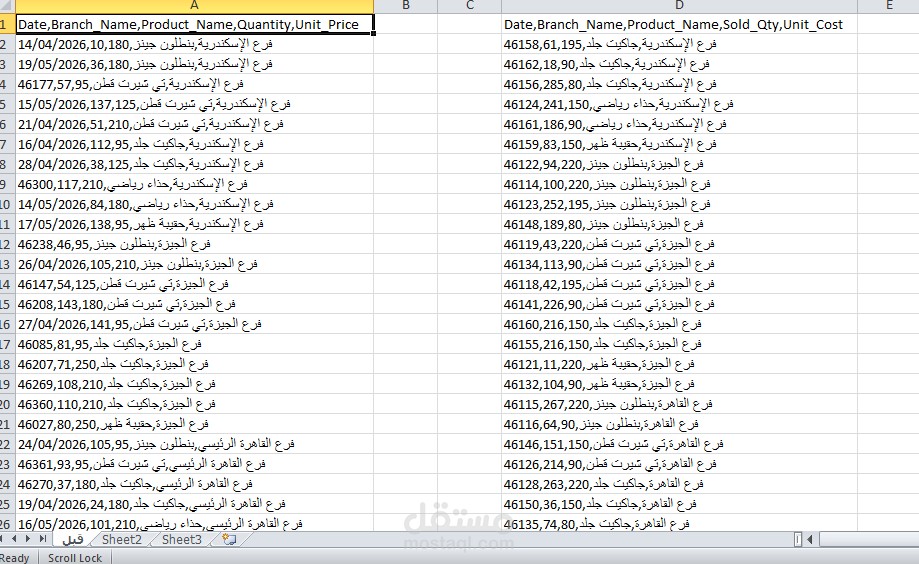Screen dimensions: 919x564
Task: Open the Sheet2 tab
Action: (x=122, y=539)
